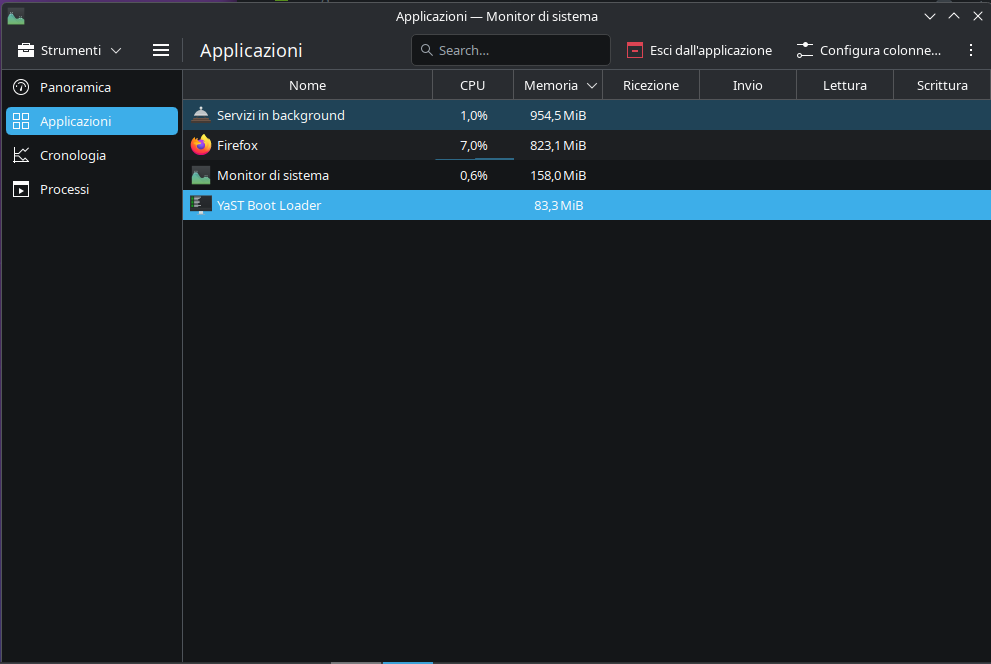Sort by the CPU column header

(x=472, y=86)
